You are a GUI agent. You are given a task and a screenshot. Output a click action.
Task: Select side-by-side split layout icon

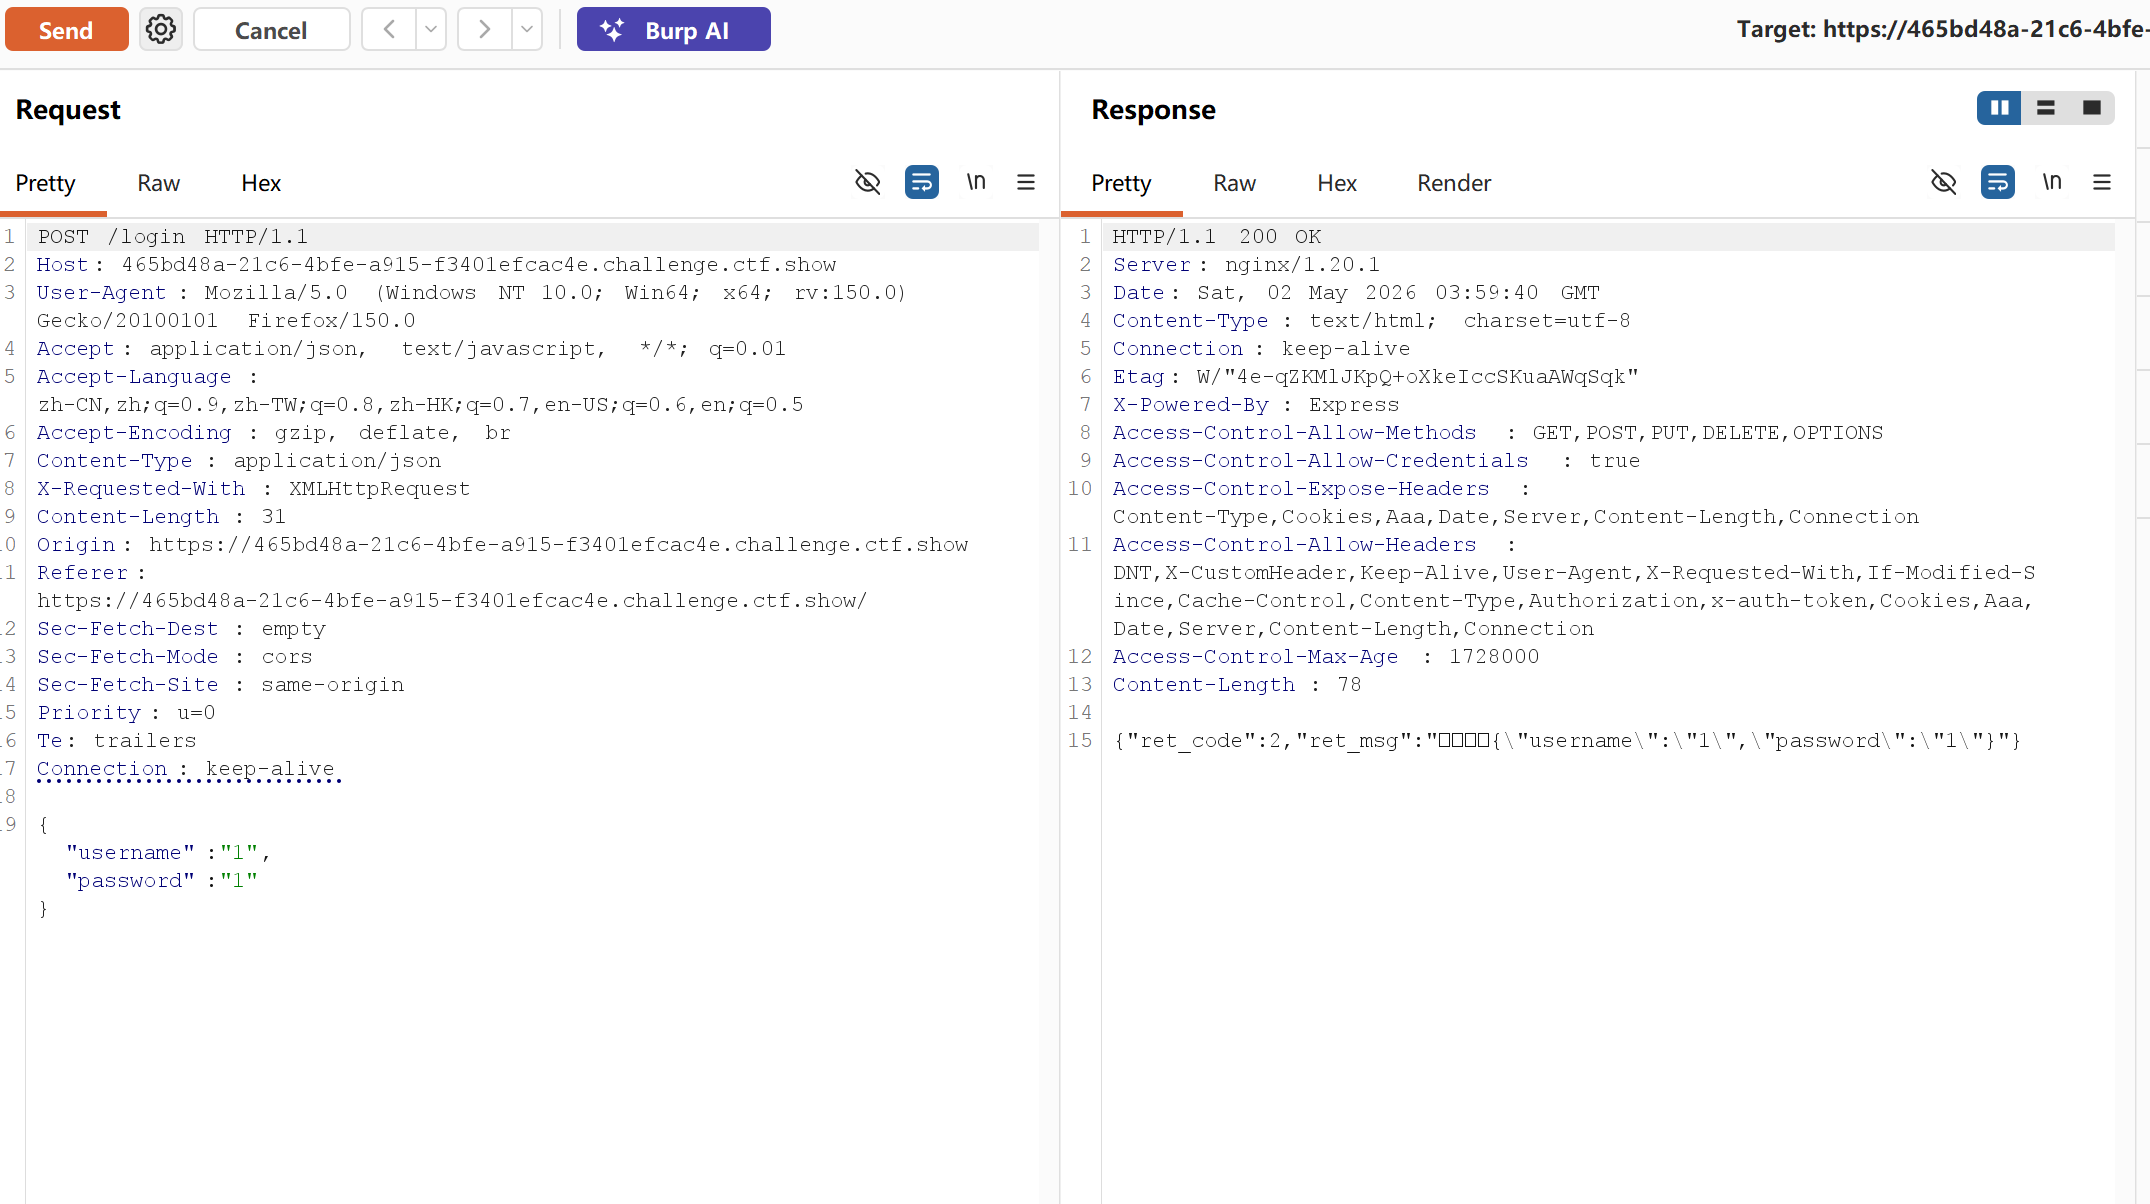click(1999, 108)
